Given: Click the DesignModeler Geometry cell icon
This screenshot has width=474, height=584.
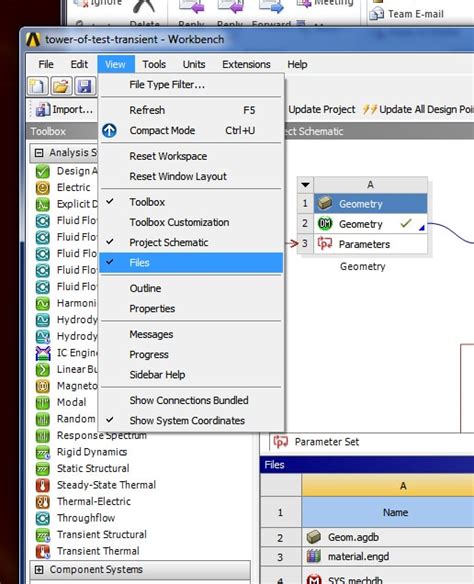Looking at the screenshot, I should [325, 224].
